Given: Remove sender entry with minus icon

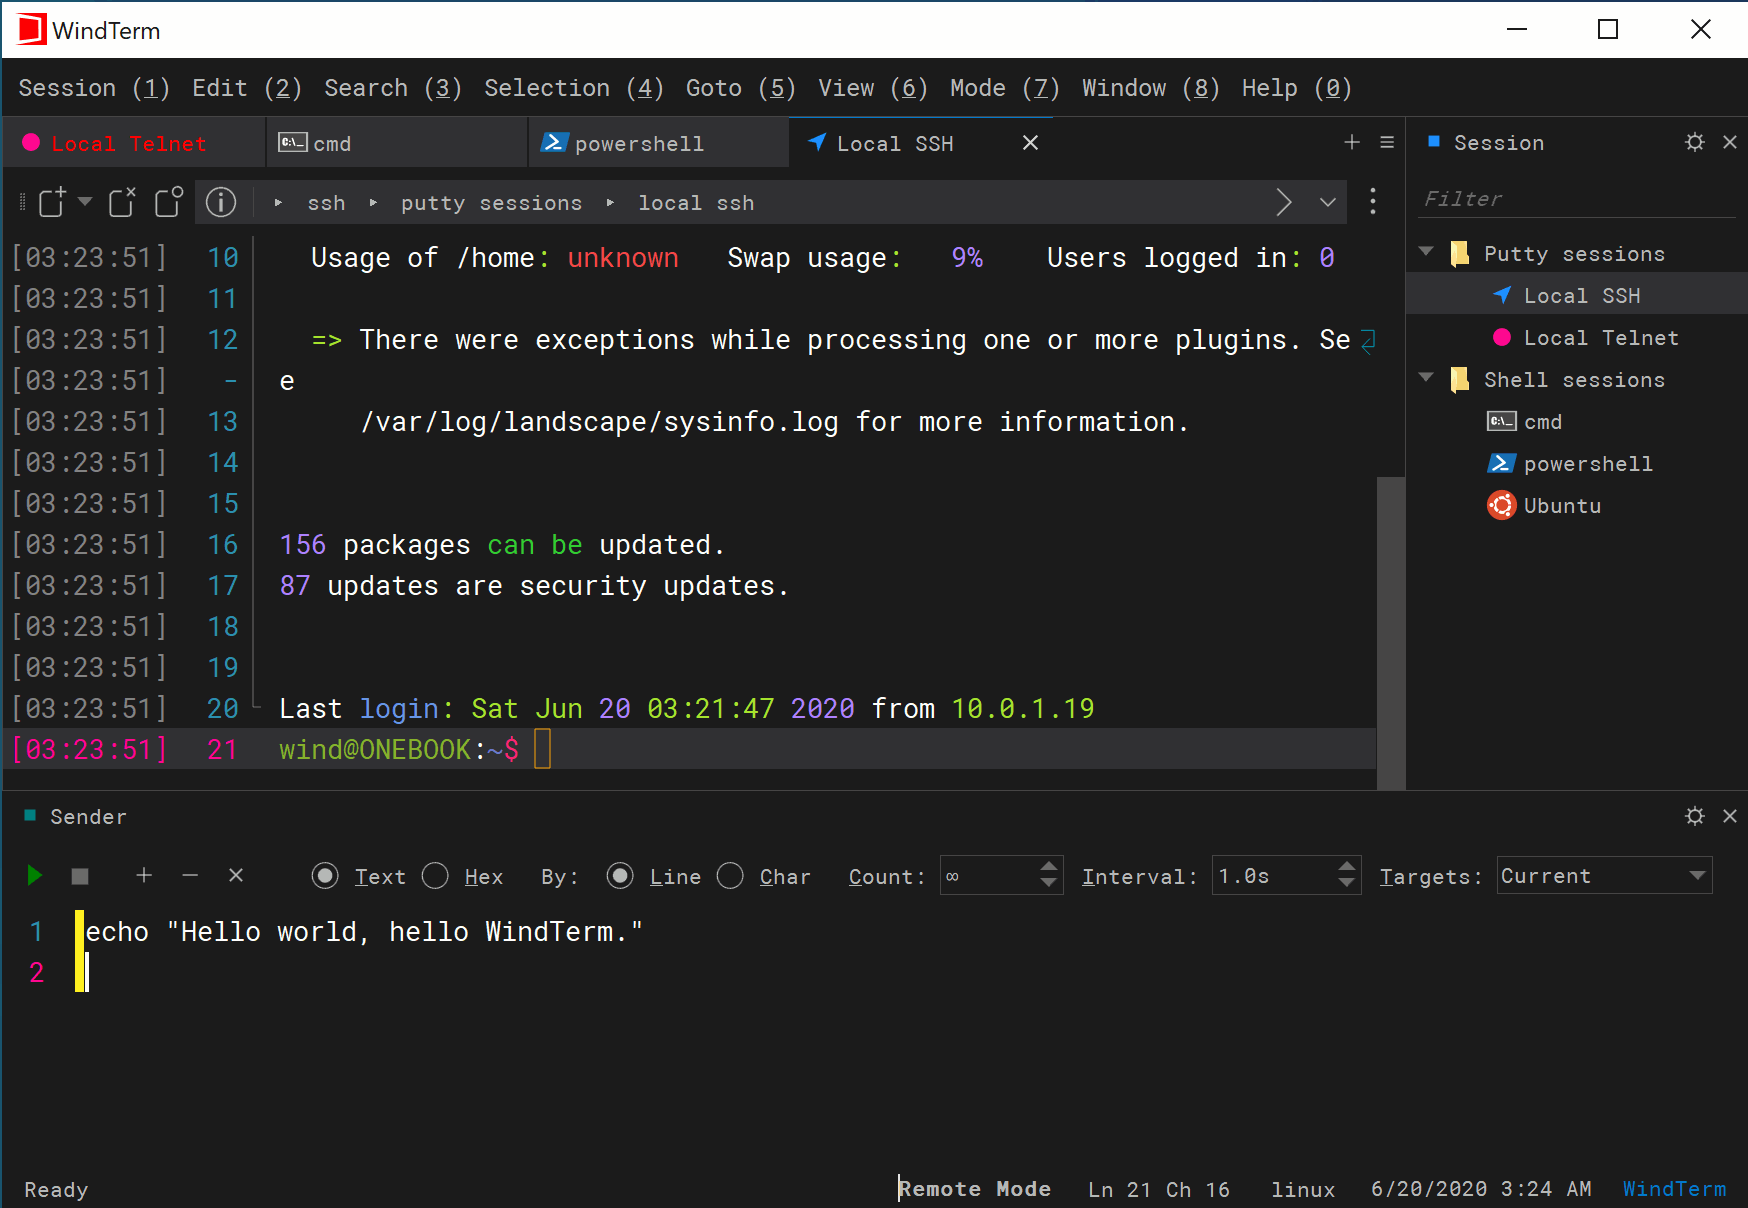Looking at the screenshot, I should 190,876.
